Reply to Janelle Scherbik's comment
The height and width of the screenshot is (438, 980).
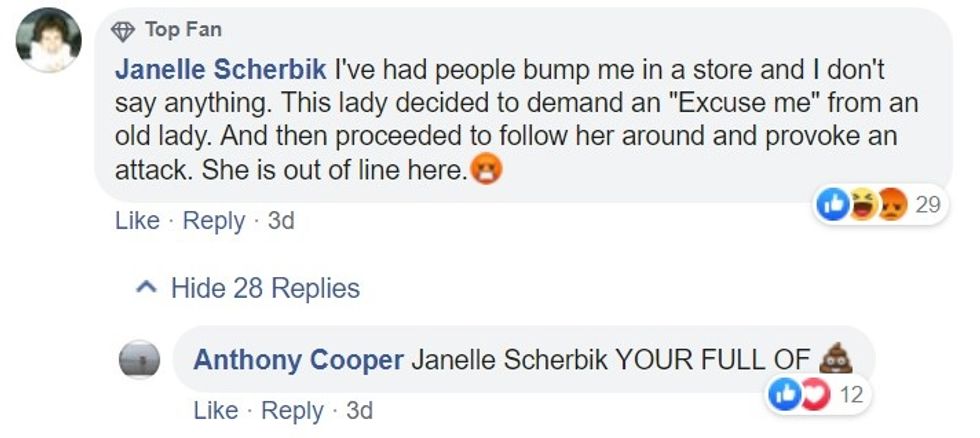[214, 221]
